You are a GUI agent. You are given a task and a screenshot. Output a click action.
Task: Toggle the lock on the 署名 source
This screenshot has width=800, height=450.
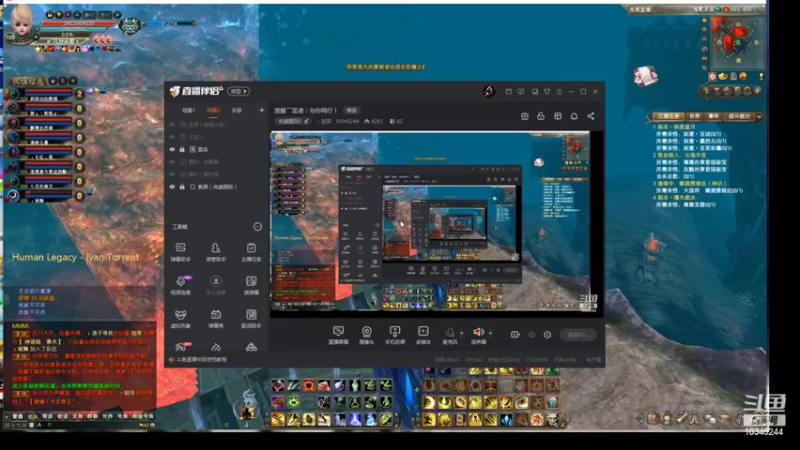(182, 149)
